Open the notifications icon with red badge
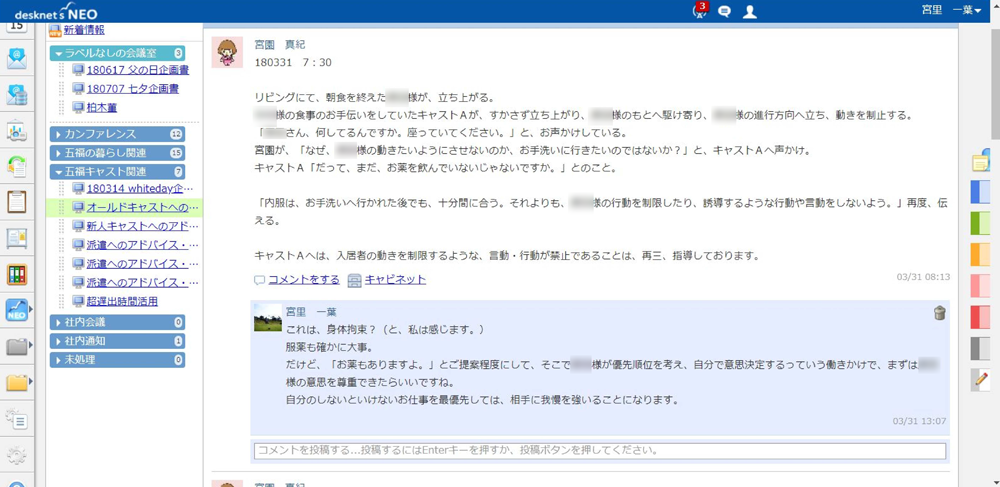 699,11
